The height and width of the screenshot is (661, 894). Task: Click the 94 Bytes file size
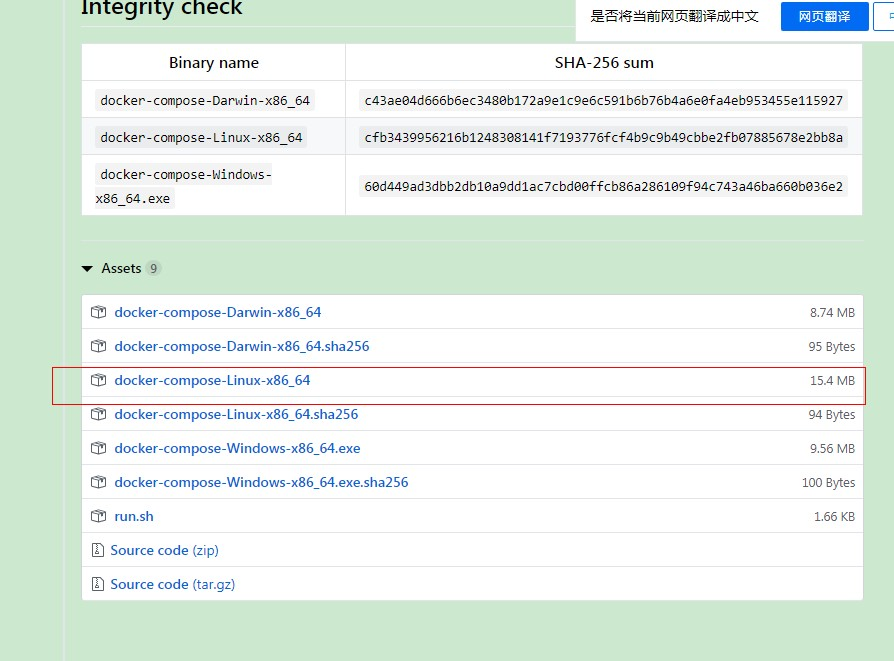(832, 415)
